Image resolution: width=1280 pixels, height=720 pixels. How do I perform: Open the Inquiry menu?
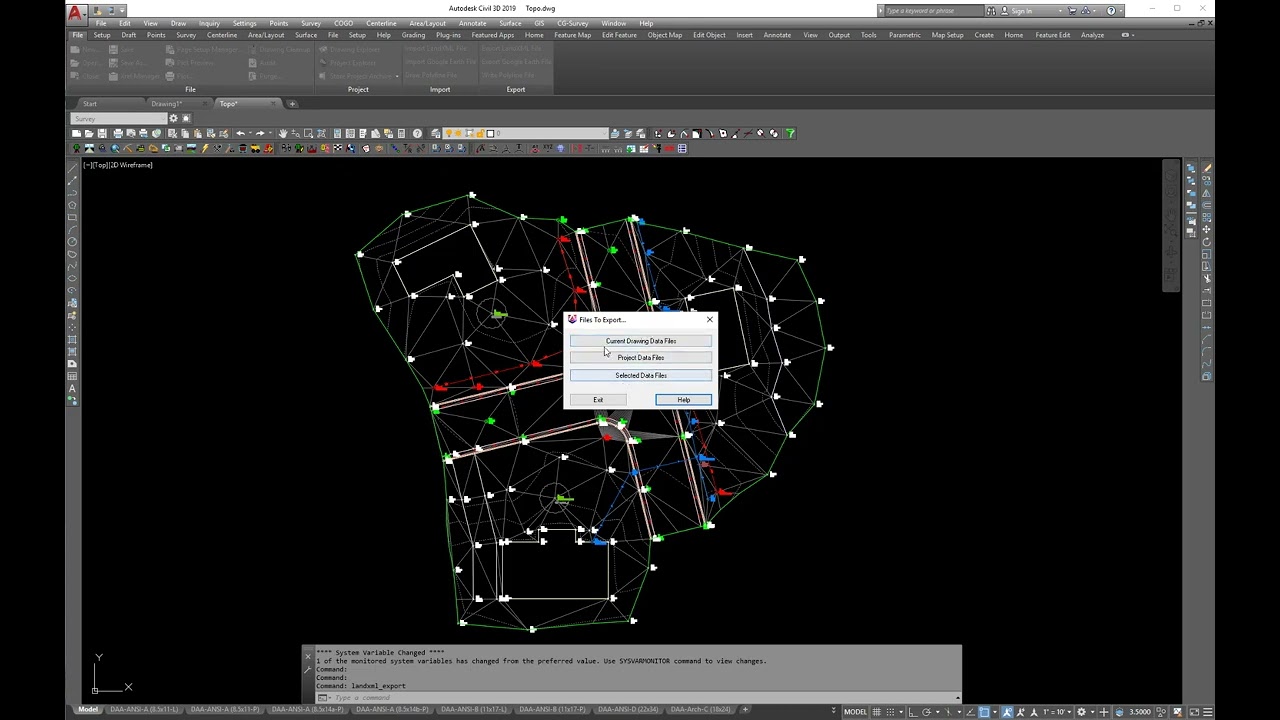coord(209,23)
